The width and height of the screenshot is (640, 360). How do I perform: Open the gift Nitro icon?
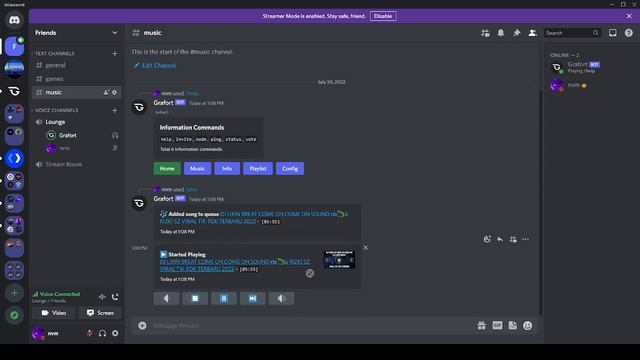[482, 326]
